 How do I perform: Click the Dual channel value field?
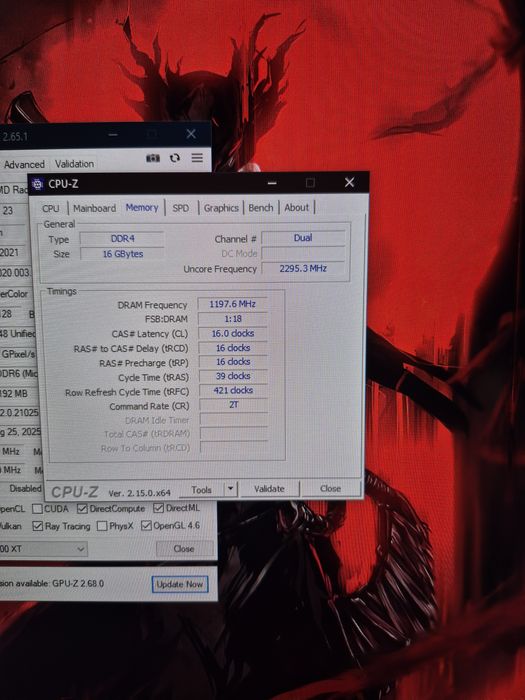pos(303,238)
